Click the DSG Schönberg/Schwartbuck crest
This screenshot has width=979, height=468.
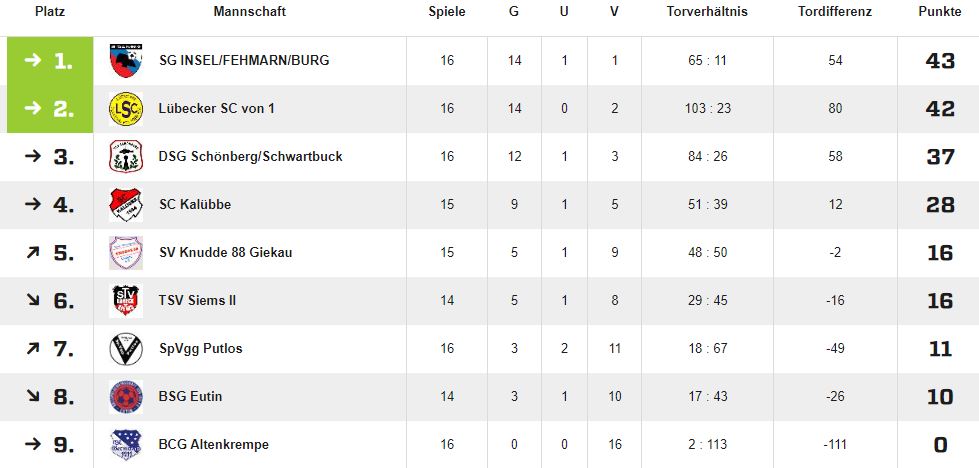[125, 156]
